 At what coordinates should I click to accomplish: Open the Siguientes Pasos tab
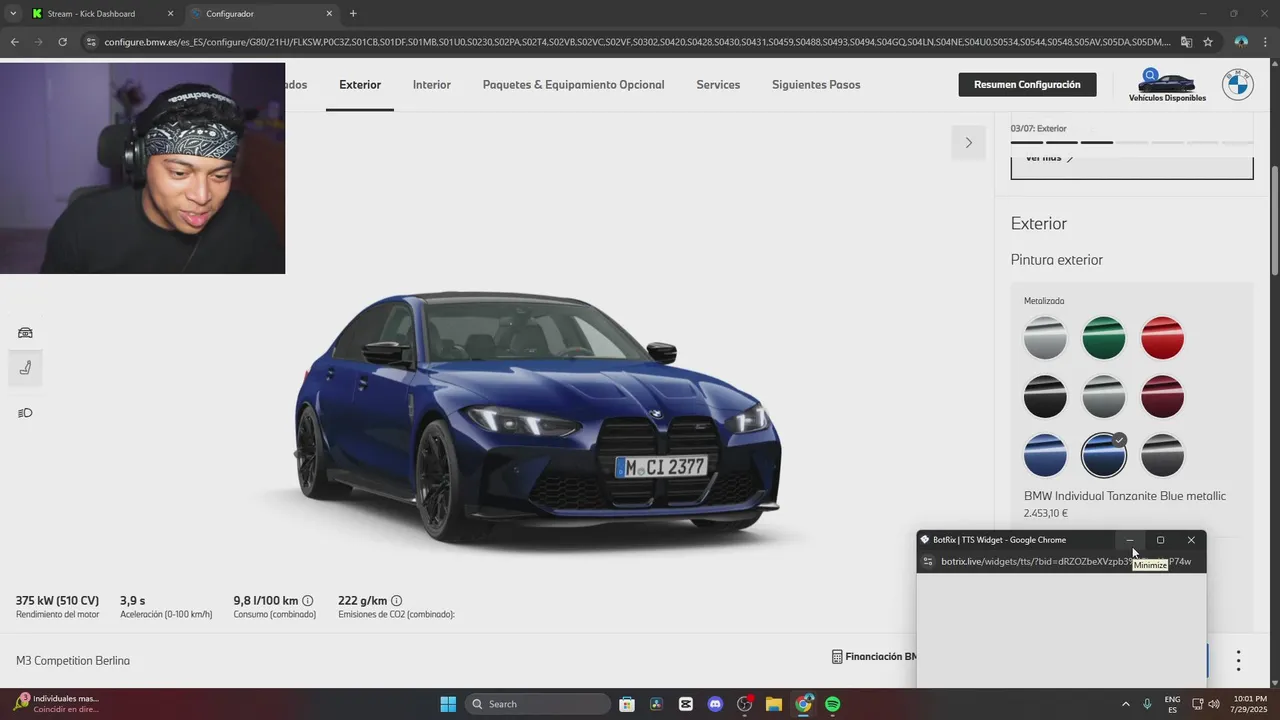(x=816, y=85)
